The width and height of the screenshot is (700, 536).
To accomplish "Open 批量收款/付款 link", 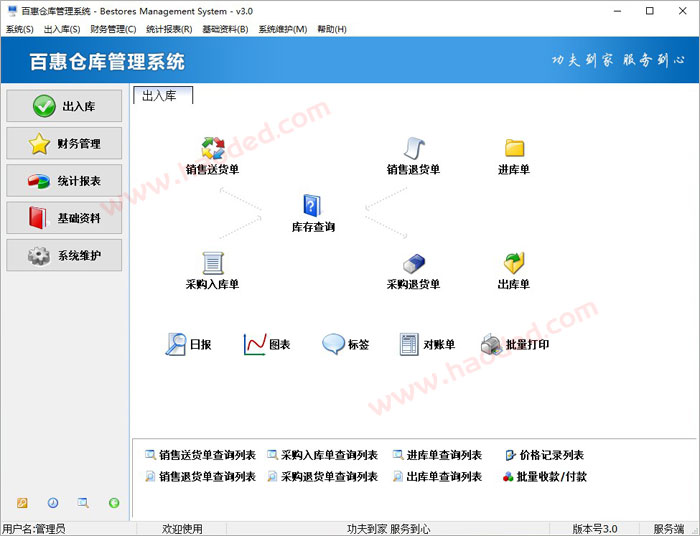I will (545, 476).
